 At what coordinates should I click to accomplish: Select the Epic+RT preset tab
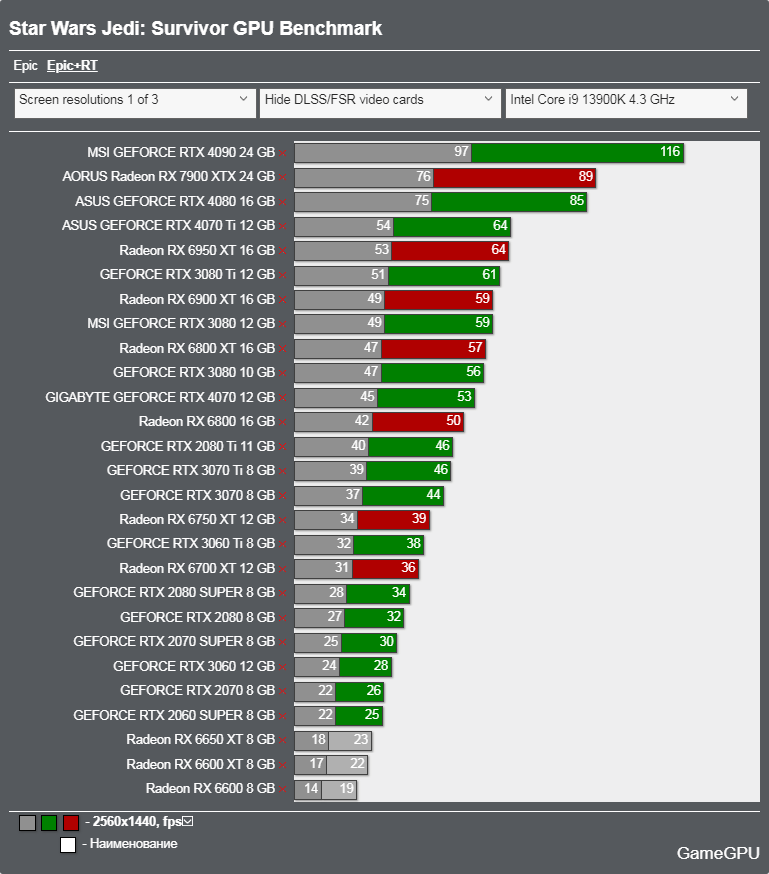click(72, 66)
